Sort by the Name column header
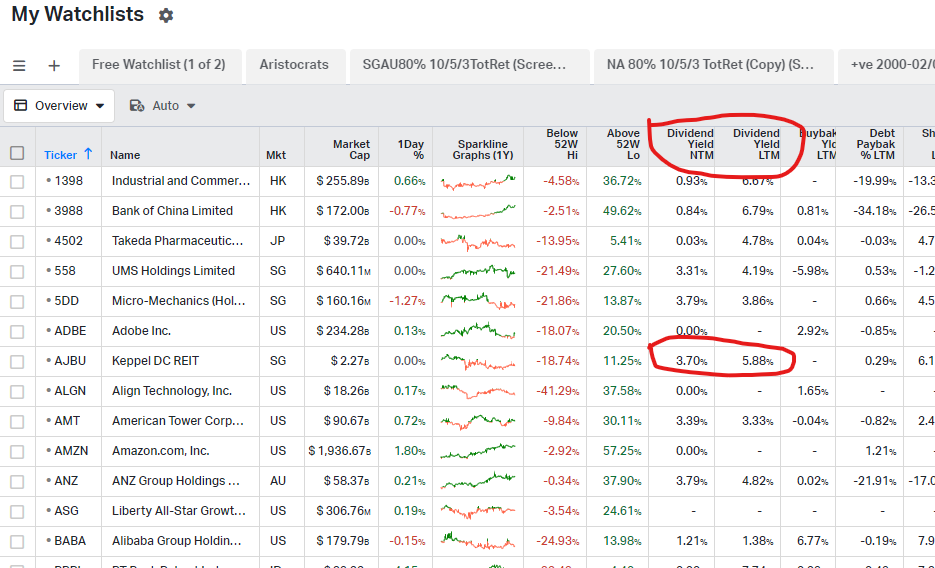935x568 pixels. coord(125,155)
